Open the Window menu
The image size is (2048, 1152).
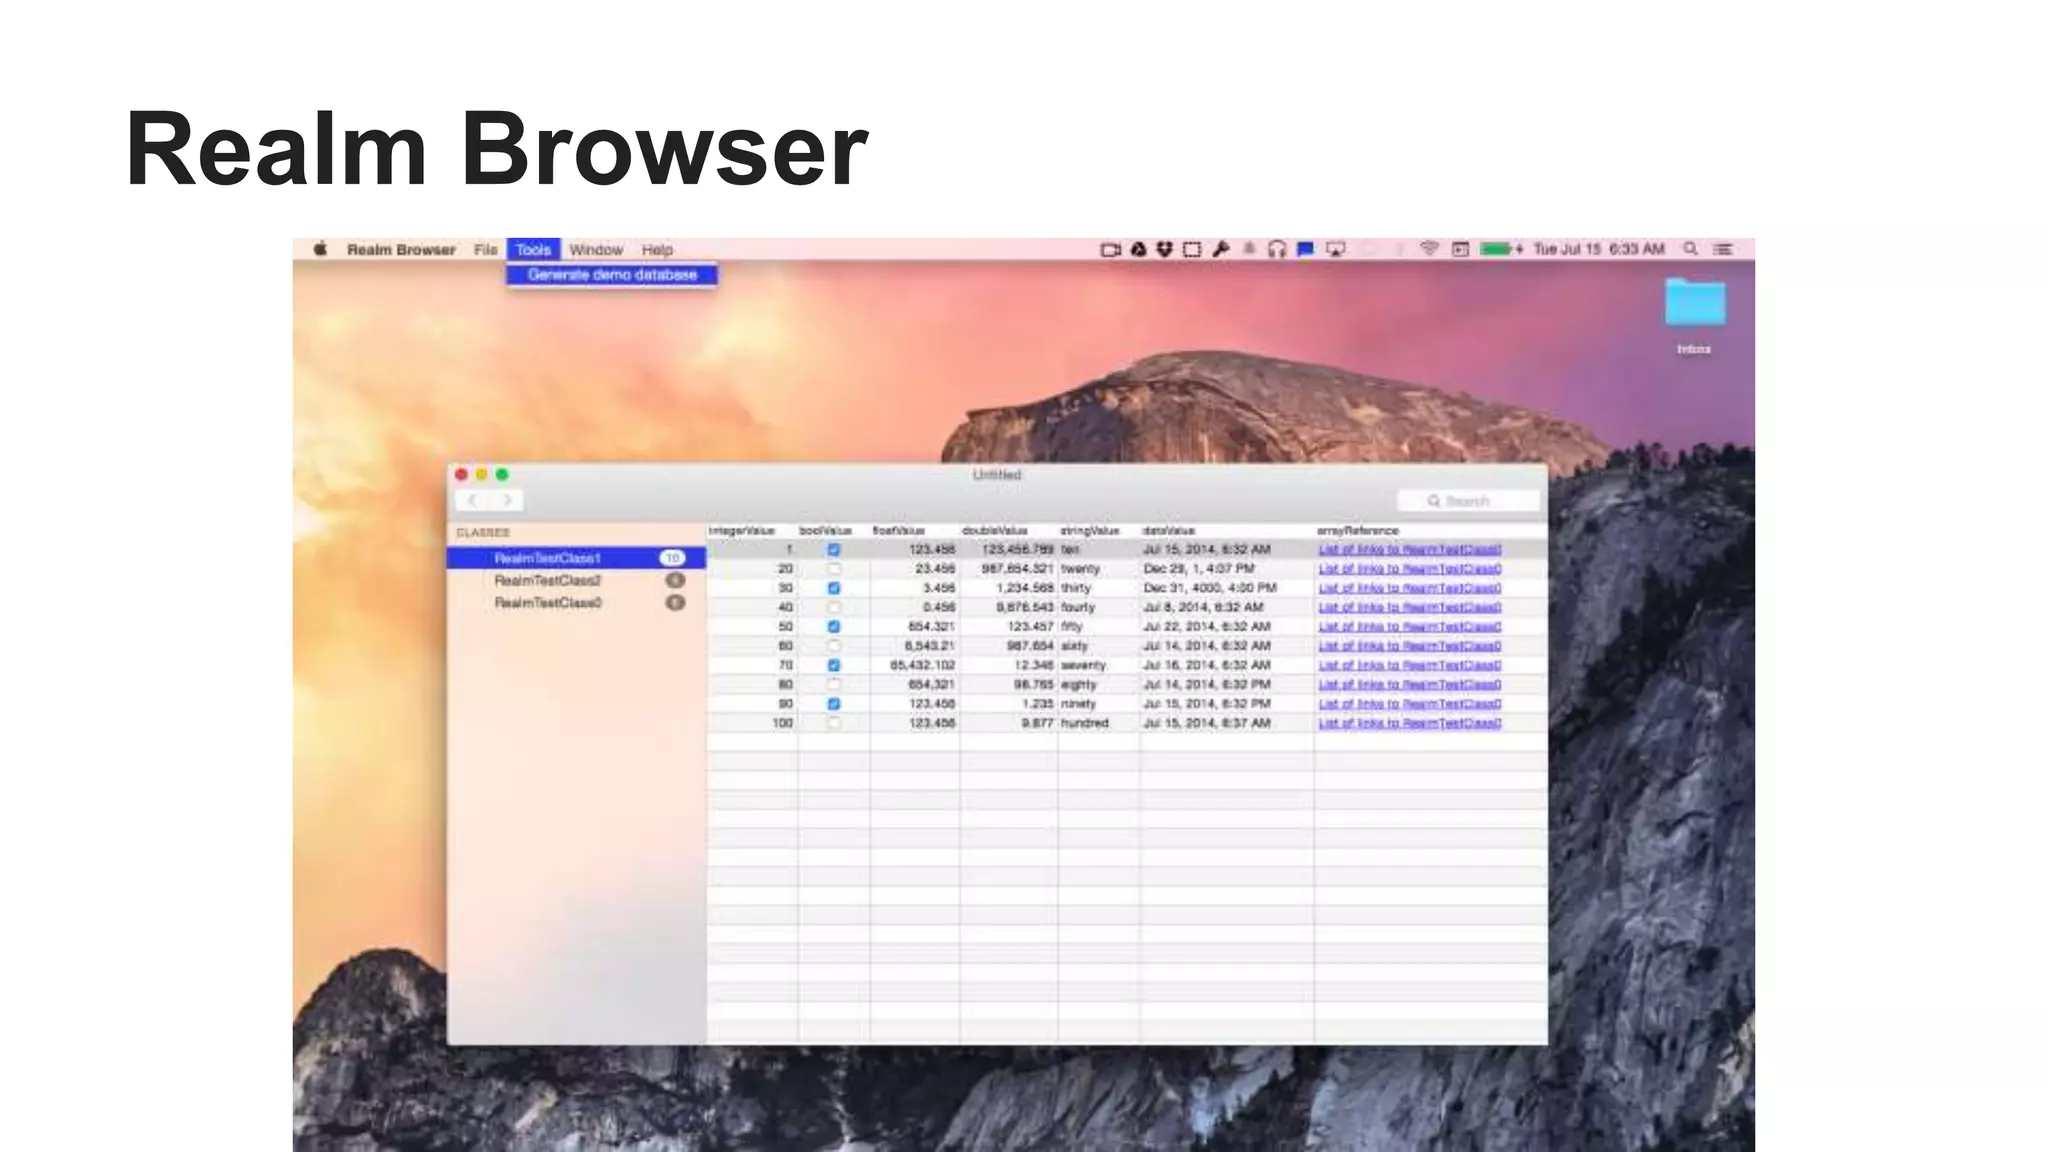click(x=596, y=249)
